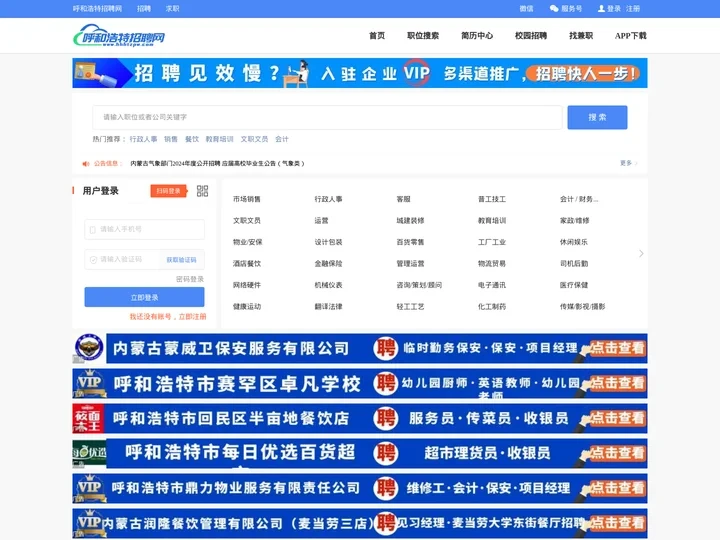Open 健康运动 job category
This screenshot has width=720, height=540.
click(x=247, y=307)
